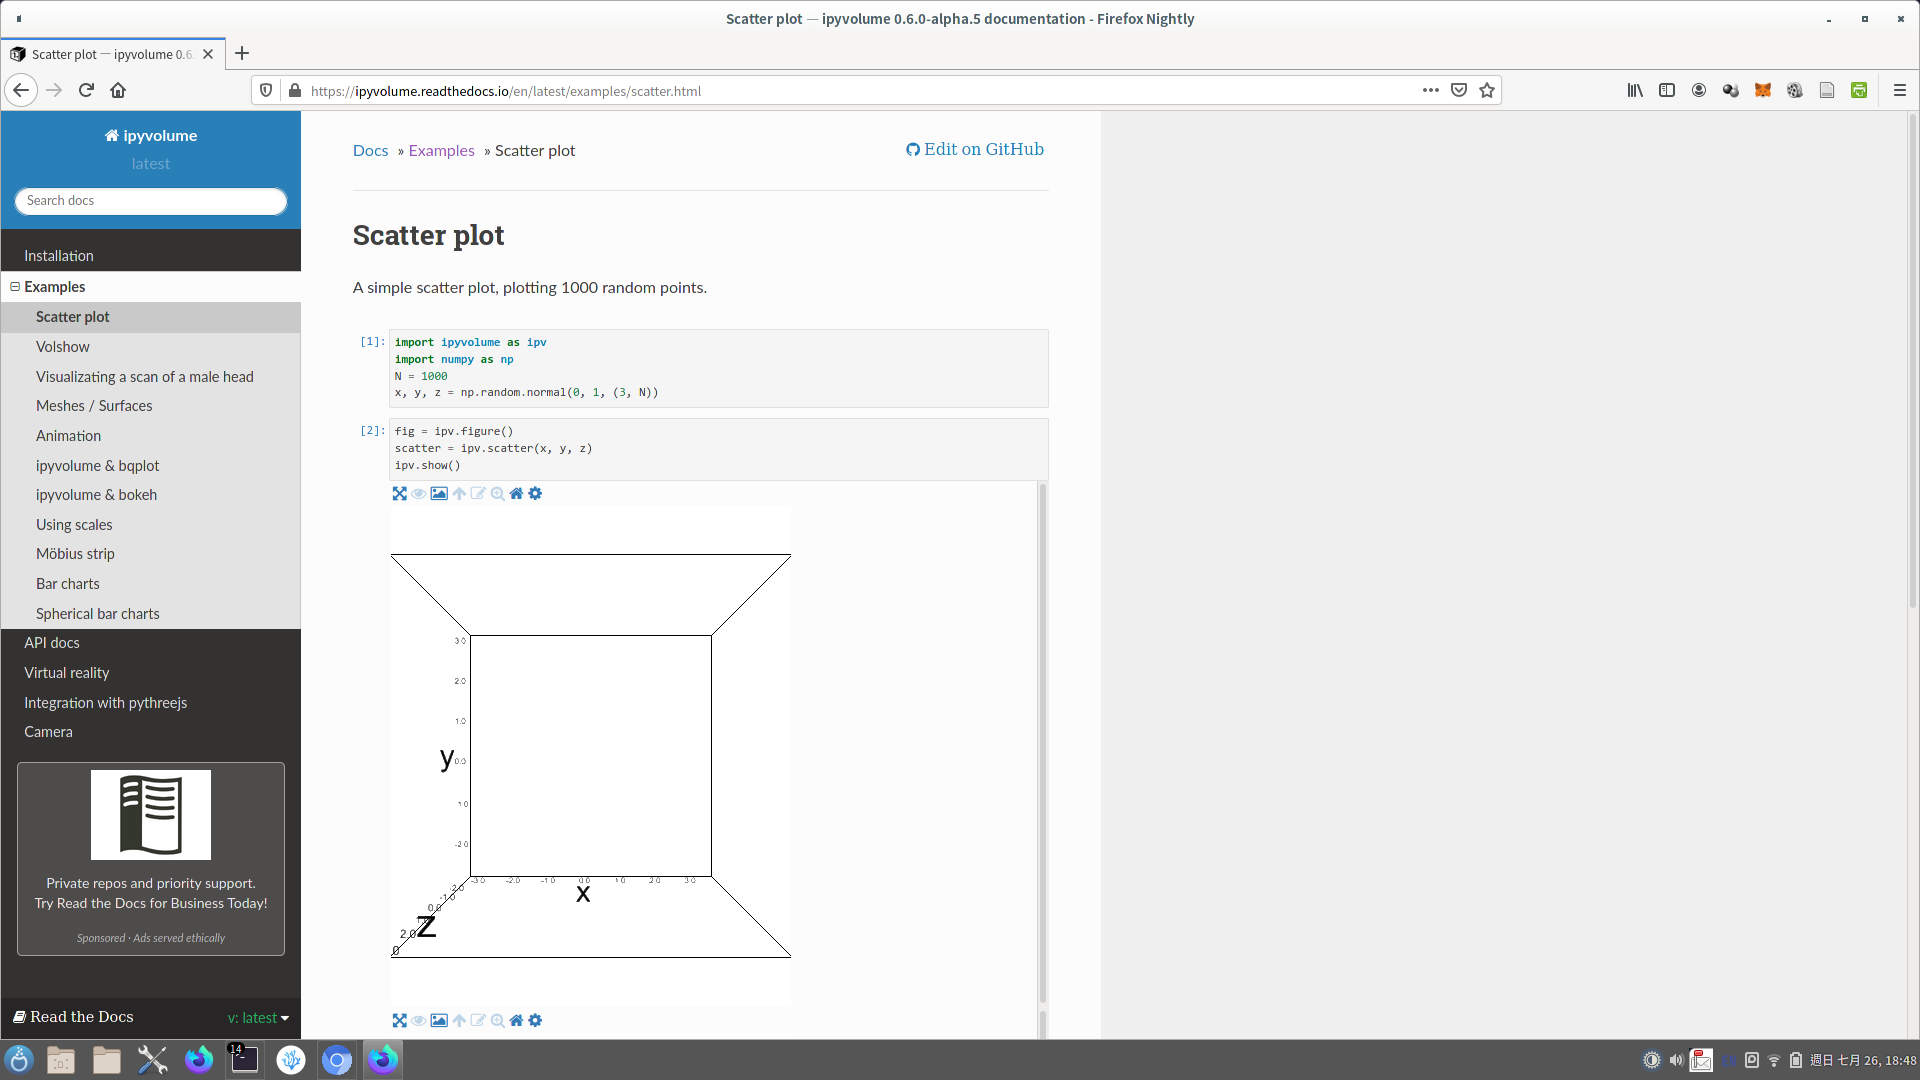Open the MetaMask fox extension
1920x1080 pixels.
pyautogui.click(x=1762, y=90)
